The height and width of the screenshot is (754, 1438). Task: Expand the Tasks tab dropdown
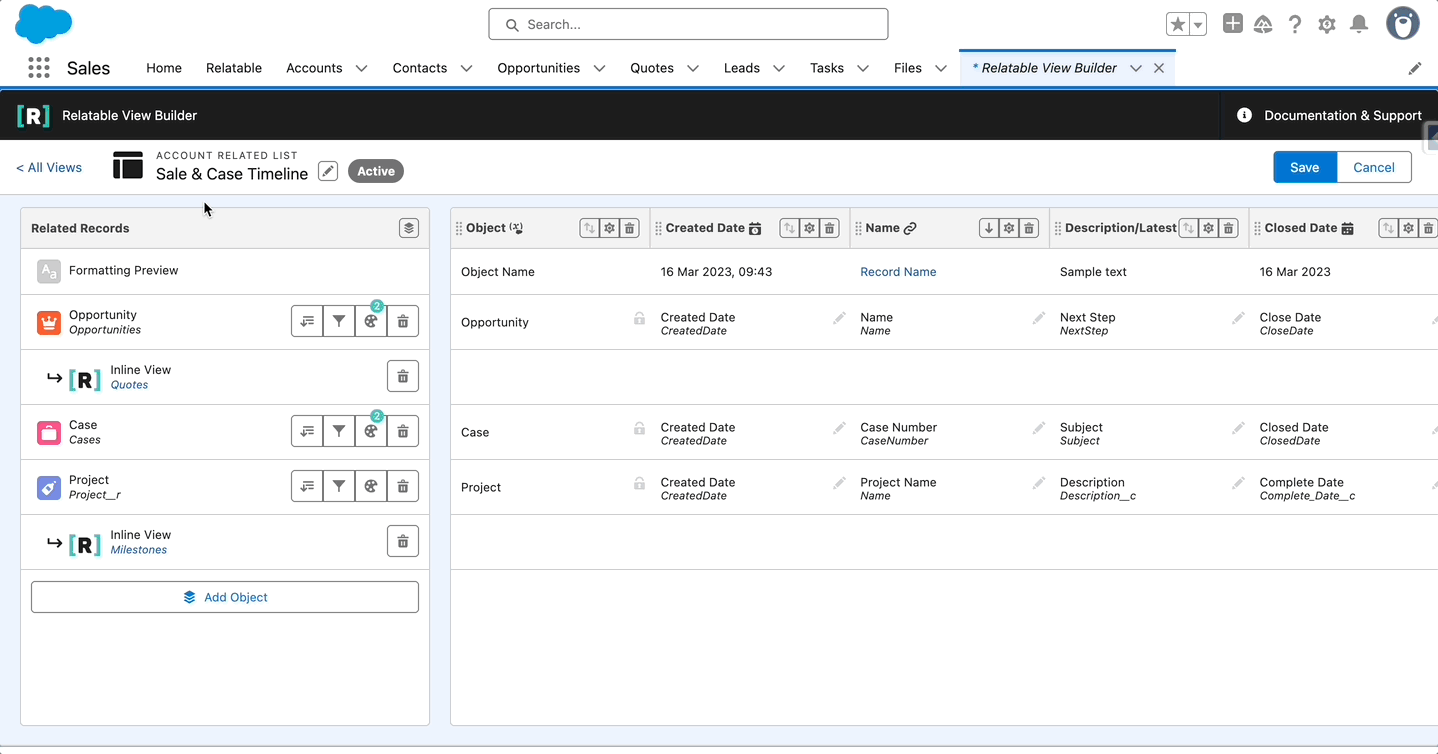coord(863,68)
